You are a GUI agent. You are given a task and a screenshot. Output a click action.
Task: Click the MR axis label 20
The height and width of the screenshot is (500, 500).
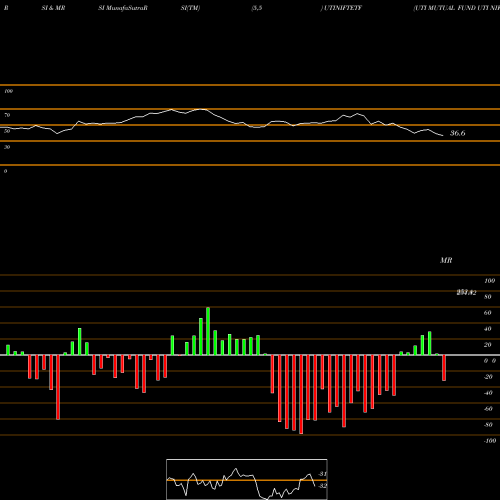tap(487, 345)
